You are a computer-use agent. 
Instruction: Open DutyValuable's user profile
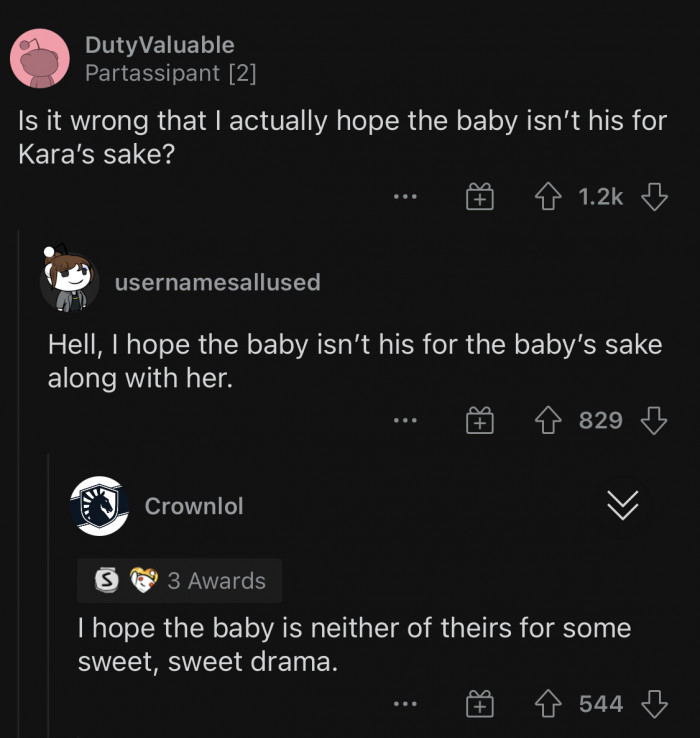[160, 45]
